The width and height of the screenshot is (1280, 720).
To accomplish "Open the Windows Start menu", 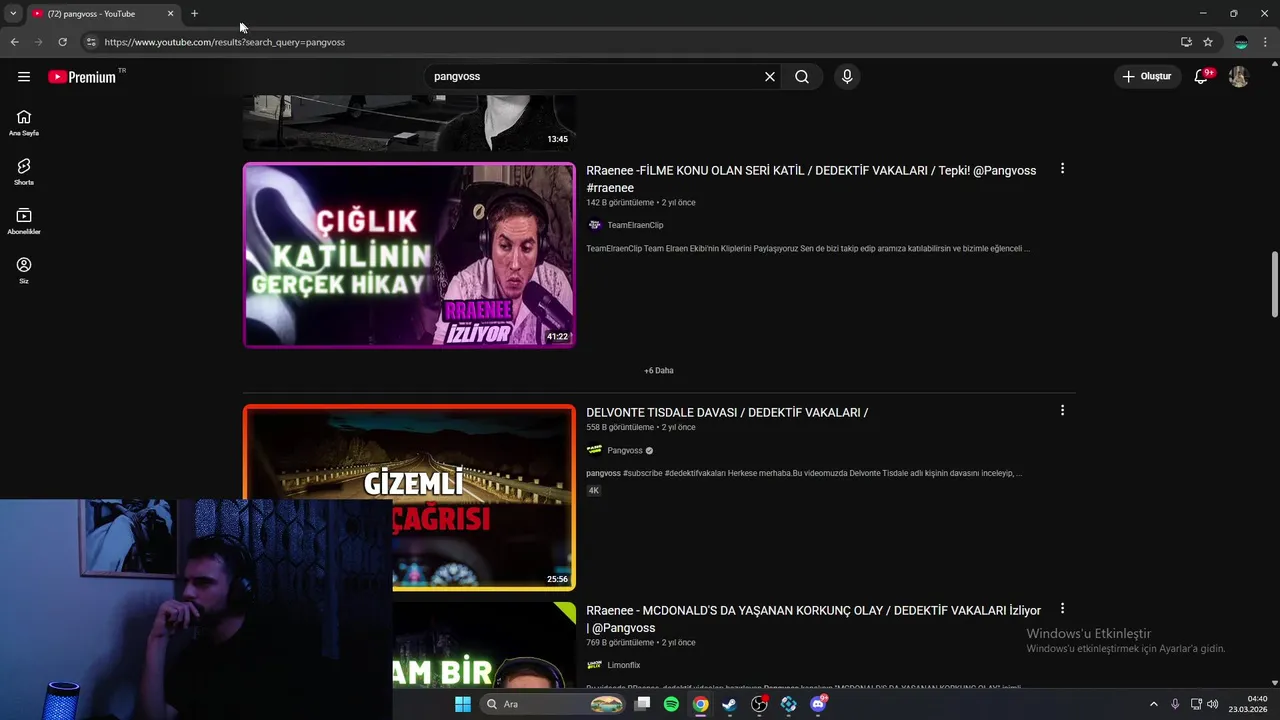I will pos(463,704).
